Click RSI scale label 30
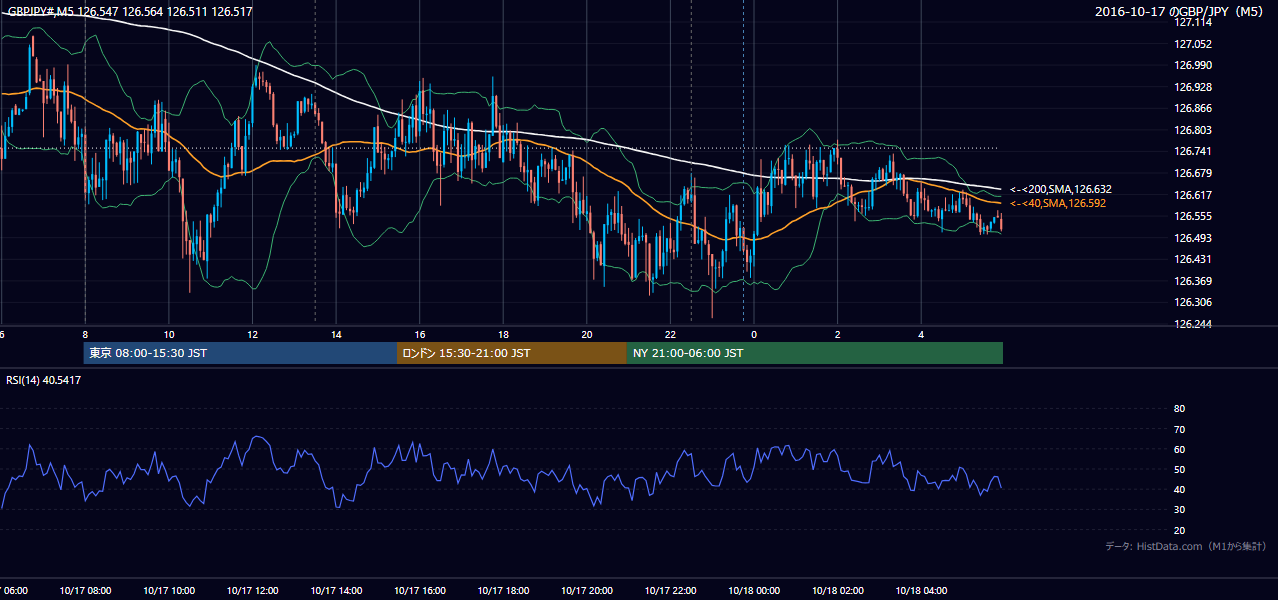Viewport: 1278px width, 600px height. click(1179, 510)
